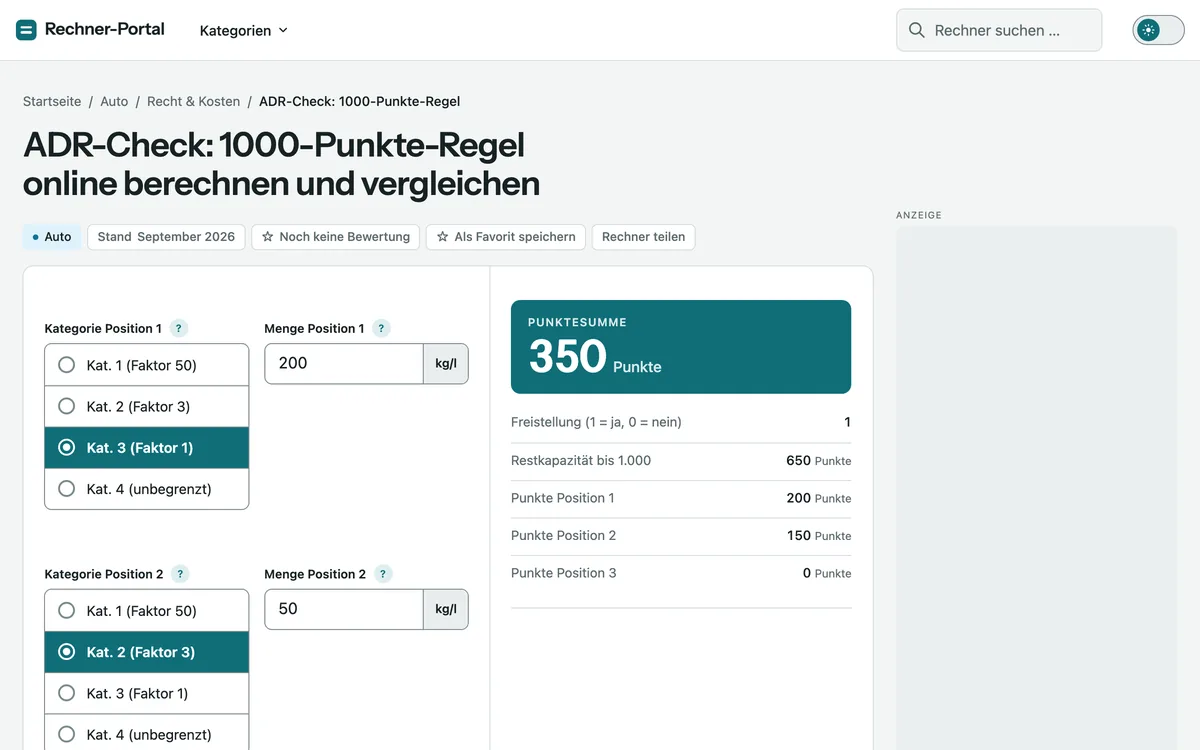1200x750 pixels.
Task: Open help for Kategorie Position 2
Action: [x=180, y=574]
